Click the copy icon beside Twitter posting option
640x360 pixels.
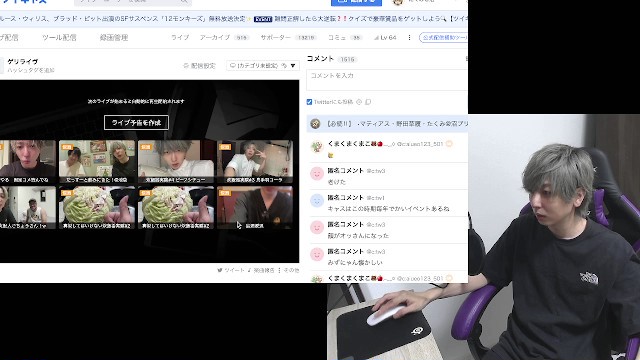(x=368, y=102)
